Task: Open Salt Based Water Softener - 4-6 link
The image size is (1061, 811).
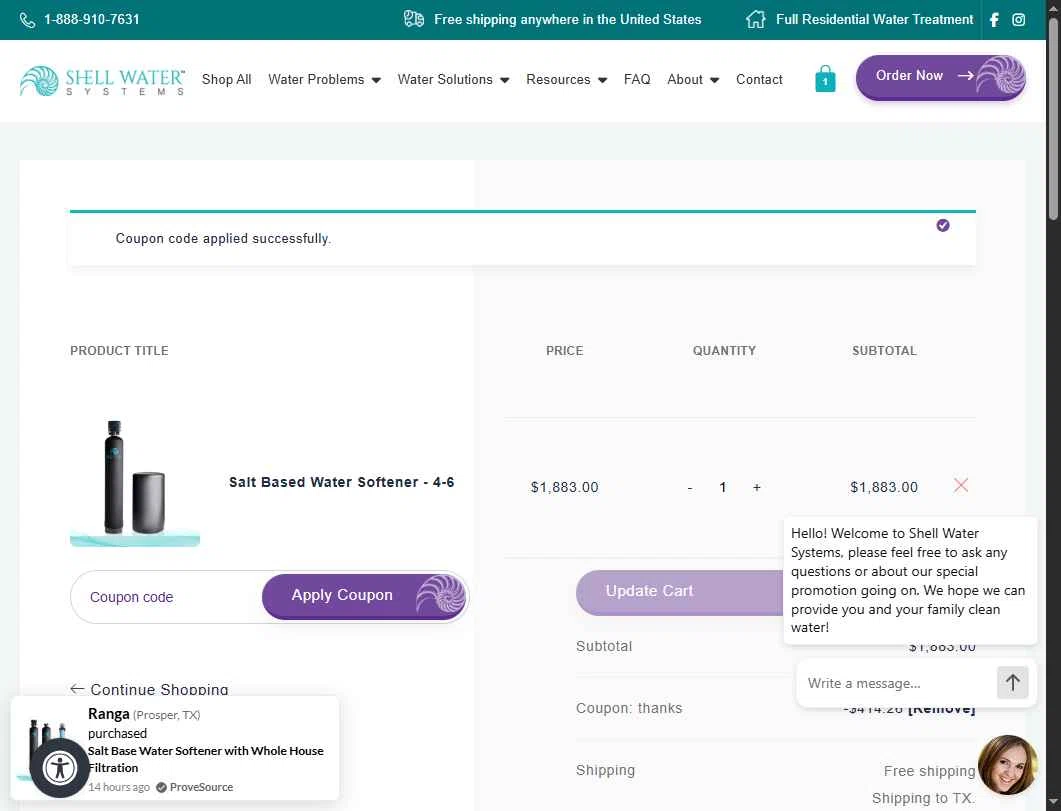Action: (341, 482)
